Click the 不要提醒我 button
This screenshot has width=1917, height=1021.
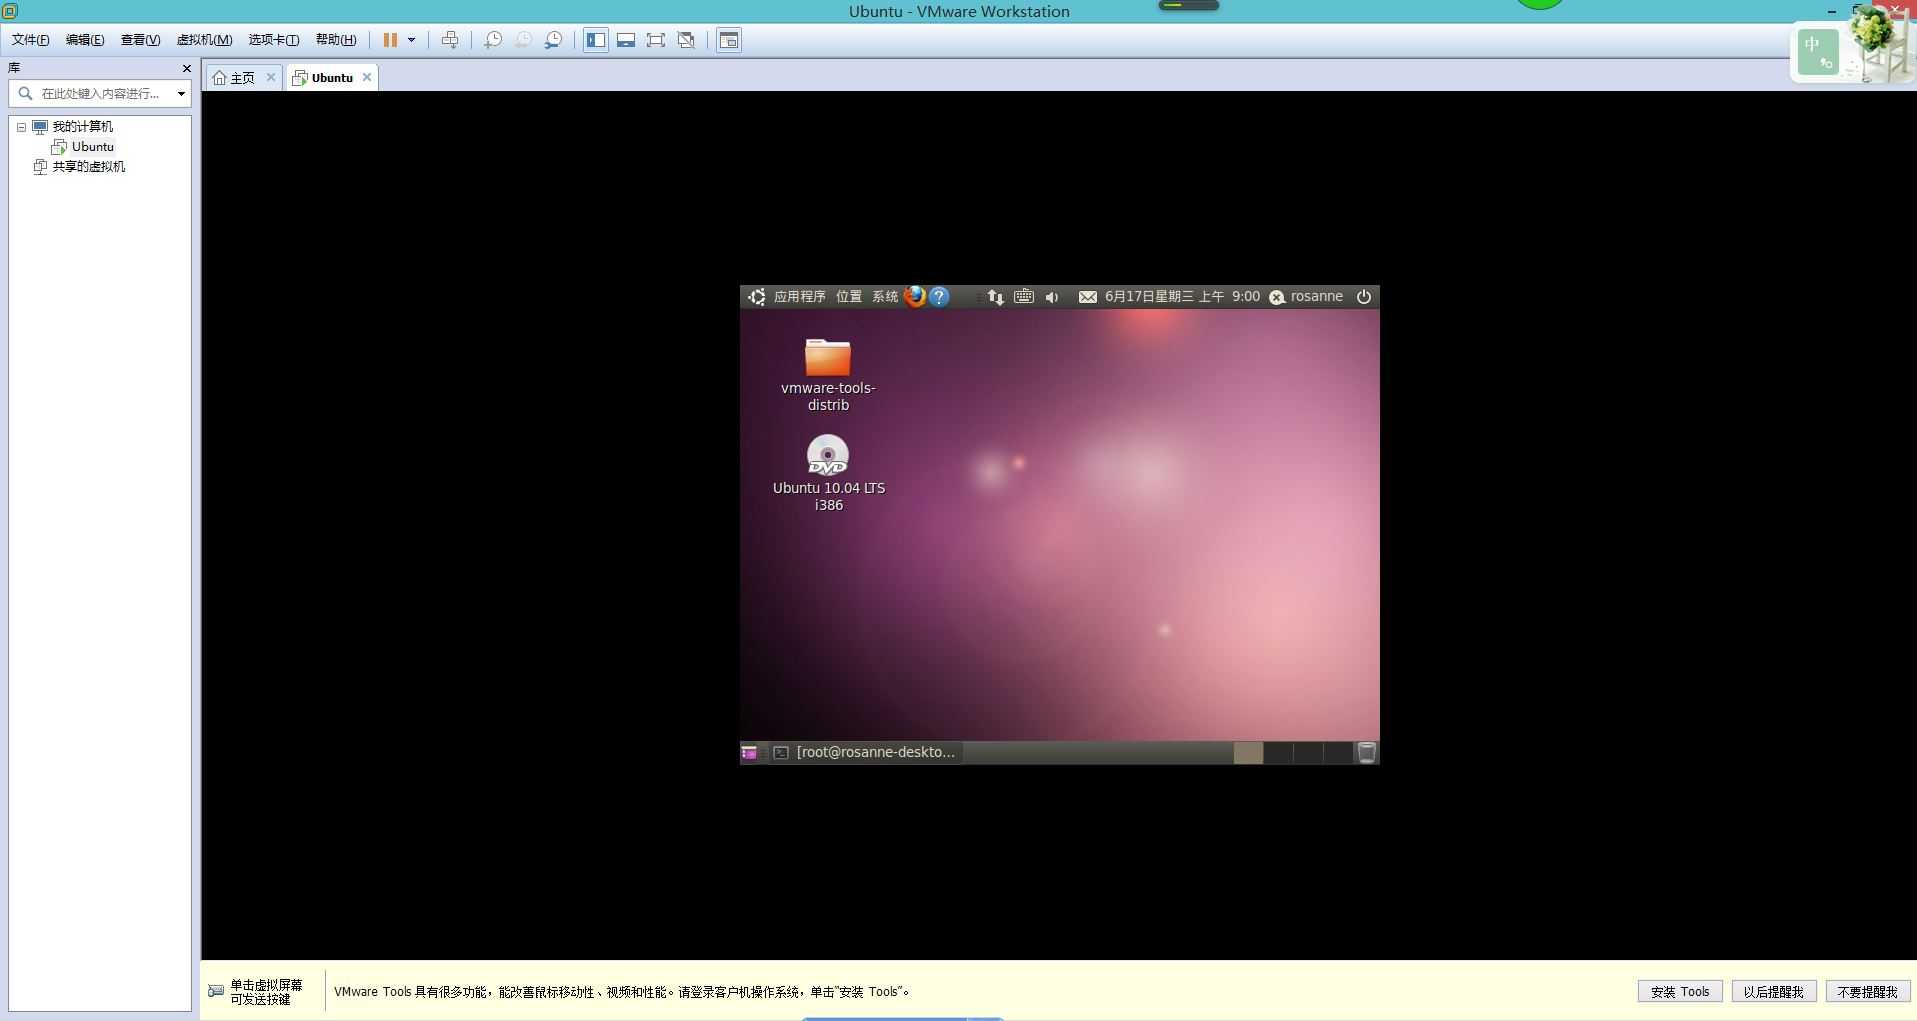click(x=1867, y=991)
